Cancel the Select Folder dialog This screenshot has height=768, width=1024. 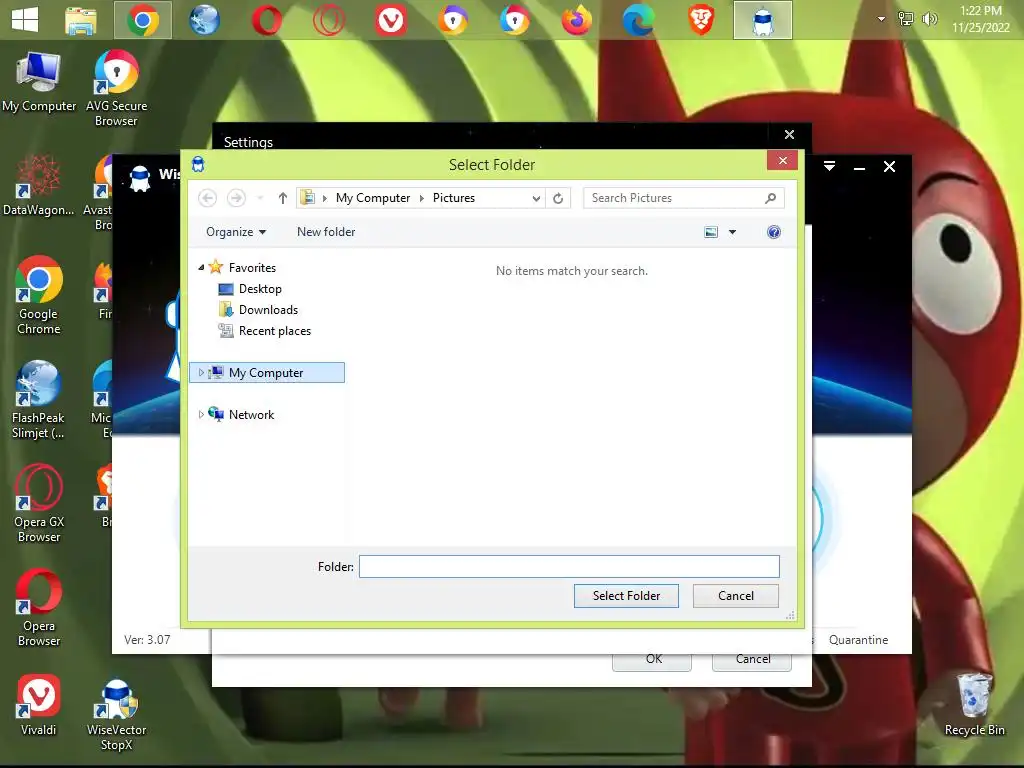(x=736, y=596)
